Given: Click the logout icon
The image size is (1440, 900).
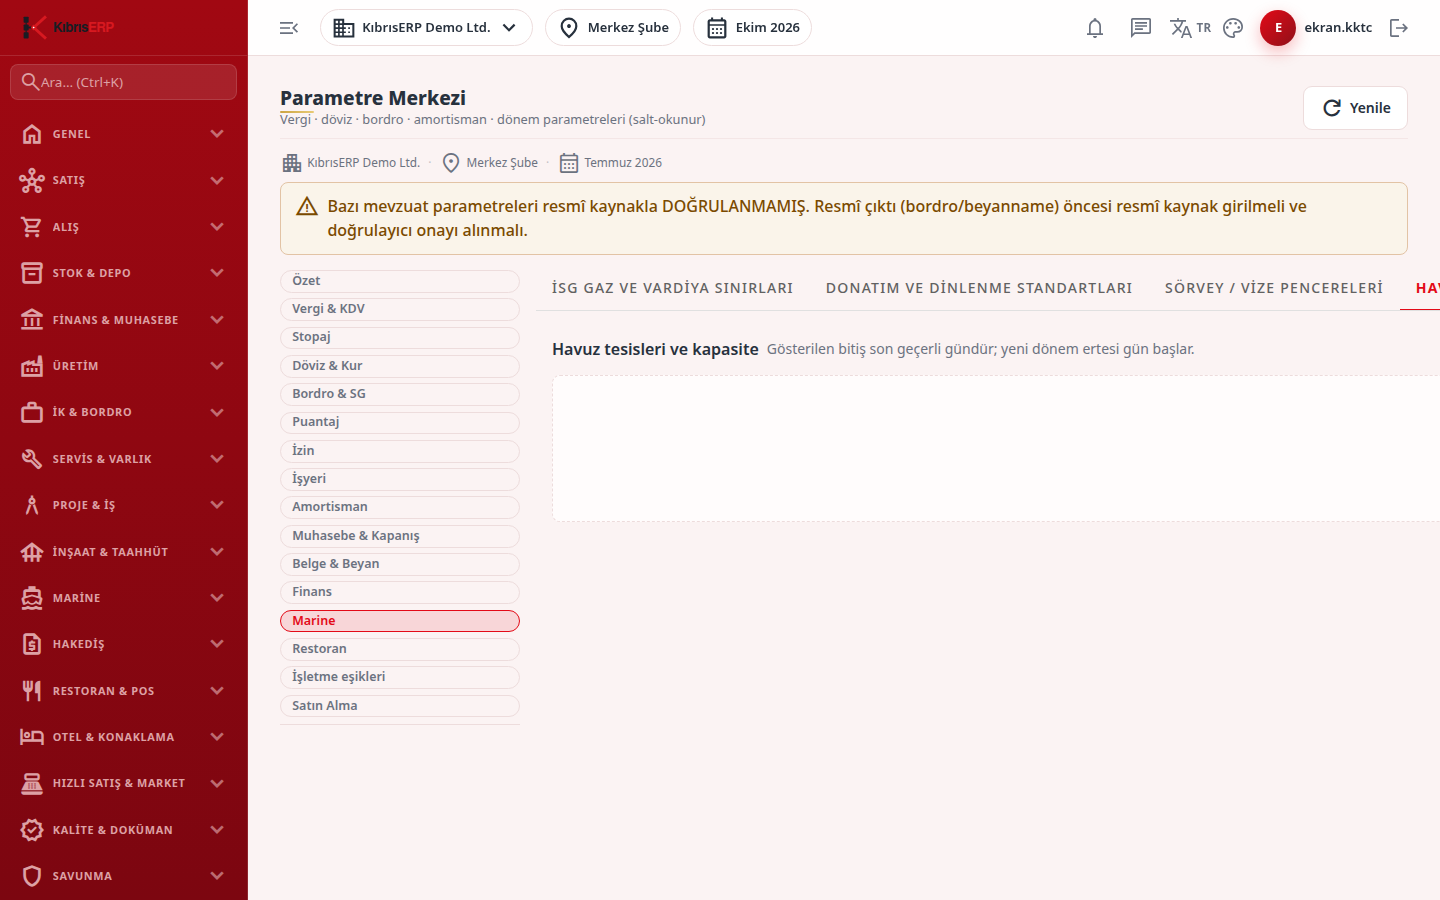Looking at the screenshot, I should (x=1399, y=28).
